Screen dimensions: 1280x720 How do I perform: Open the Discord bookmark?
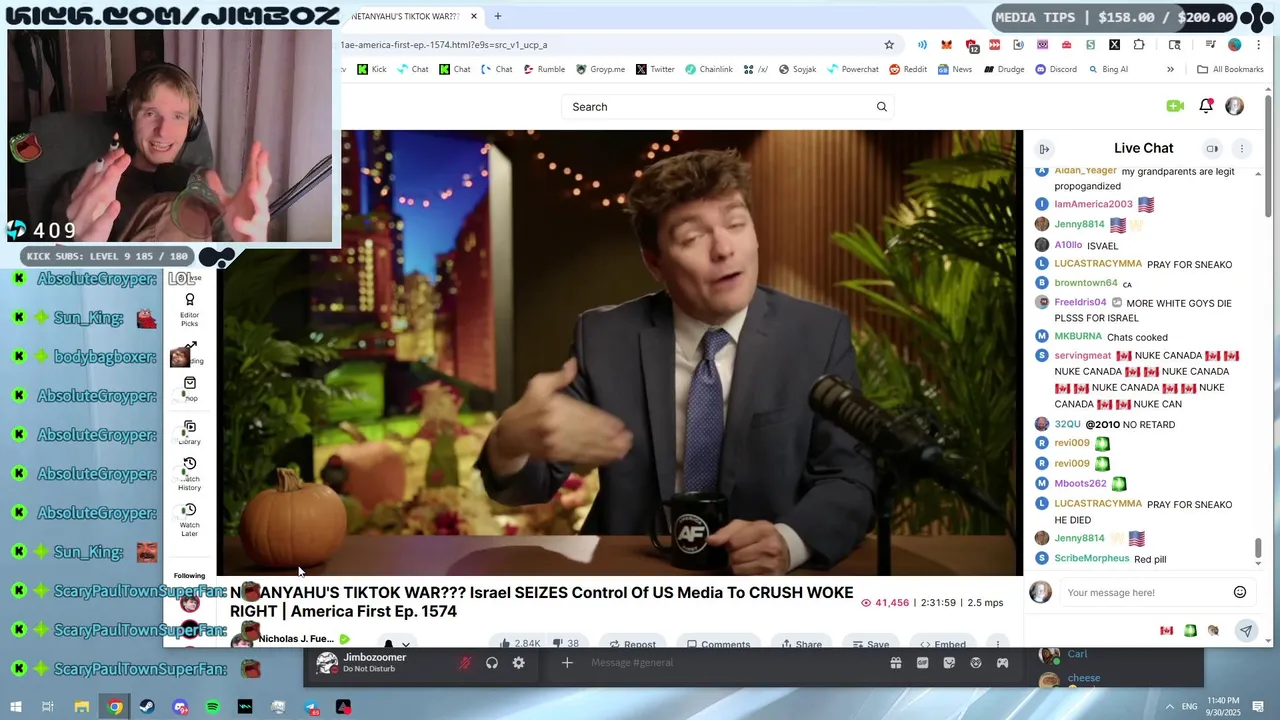point(1056,70)
